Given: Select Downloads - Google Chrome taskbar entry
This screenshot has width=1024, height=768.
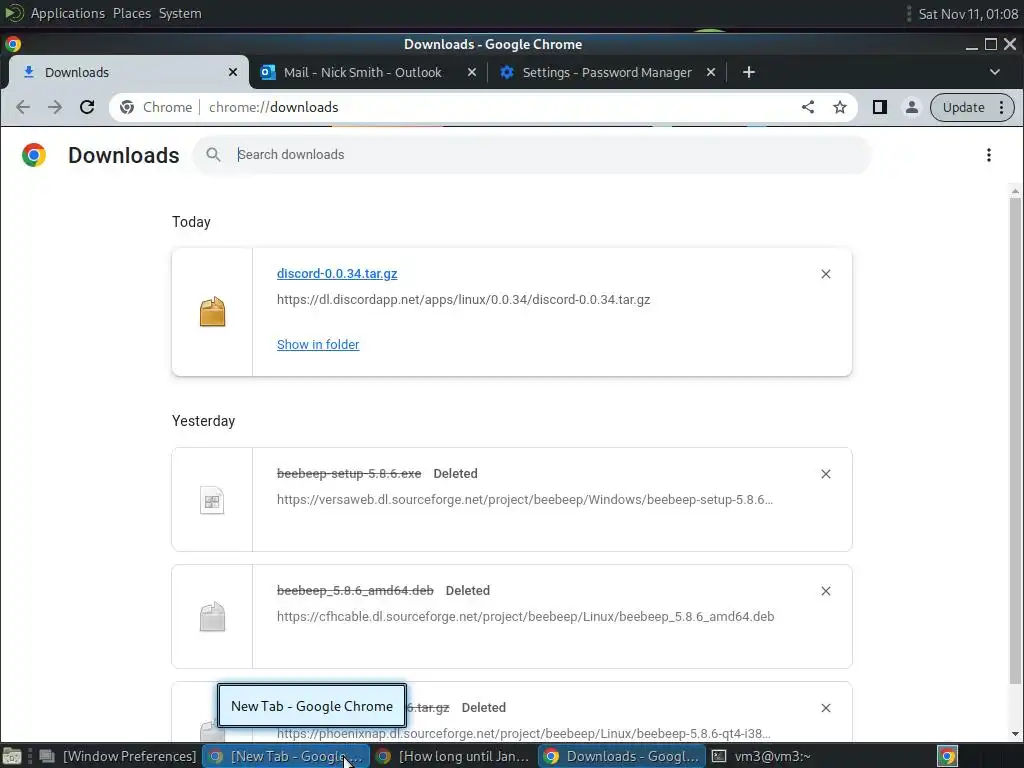Looking at the screenshot, I should [x=622, y=756].
